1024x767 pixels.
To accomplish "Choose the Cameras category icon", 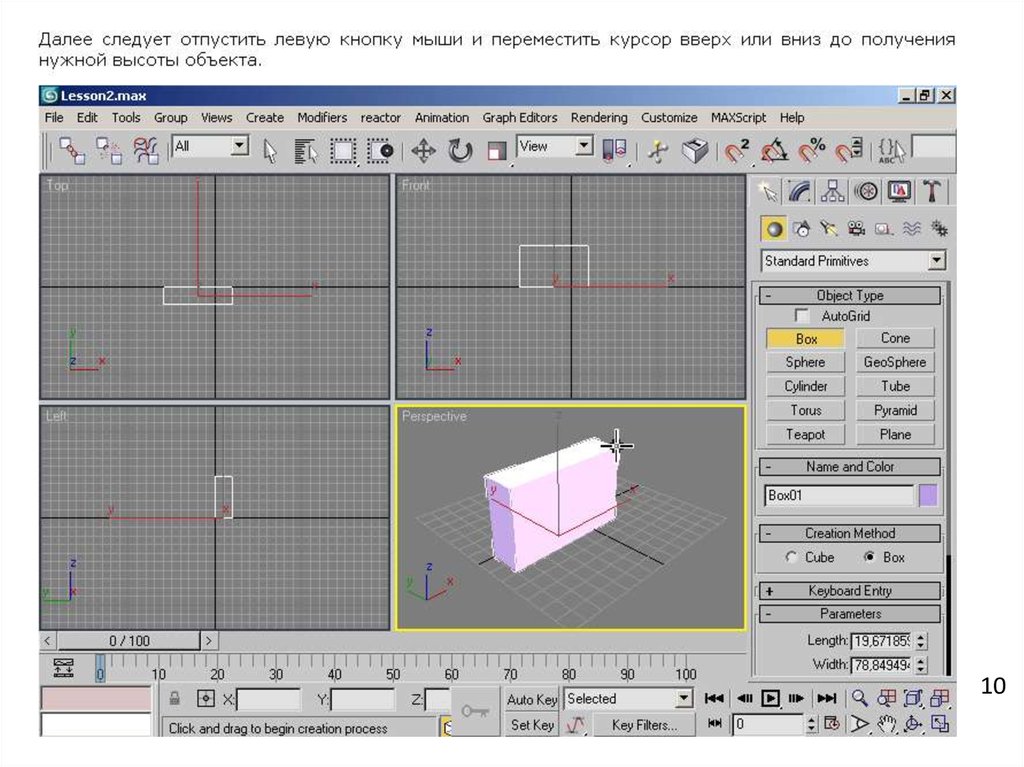I will pos(856,229).
